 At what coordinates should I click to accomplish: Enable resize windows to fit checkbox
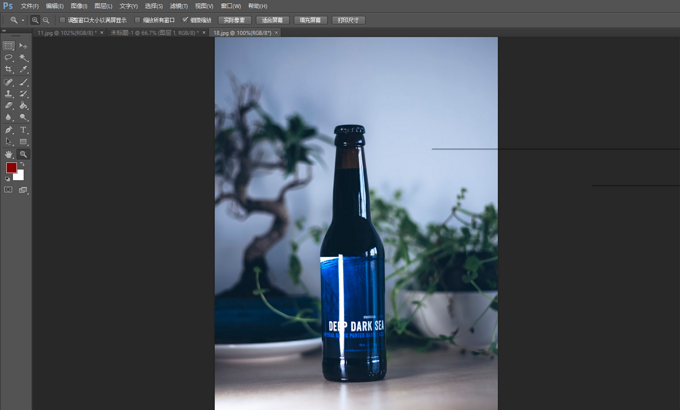pyautogui.click(x=62, y=20)
